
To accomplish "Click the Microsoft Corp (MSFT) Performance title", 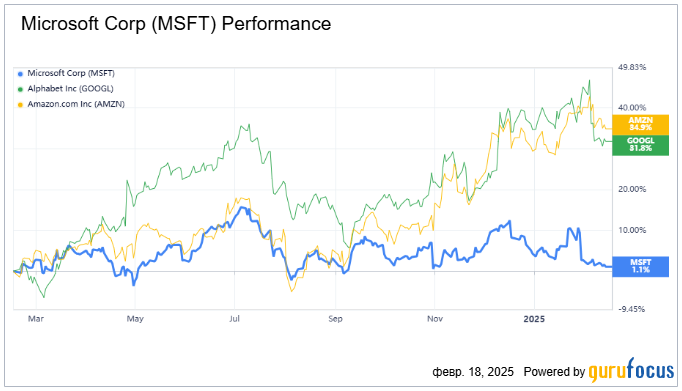I will 176,23.
